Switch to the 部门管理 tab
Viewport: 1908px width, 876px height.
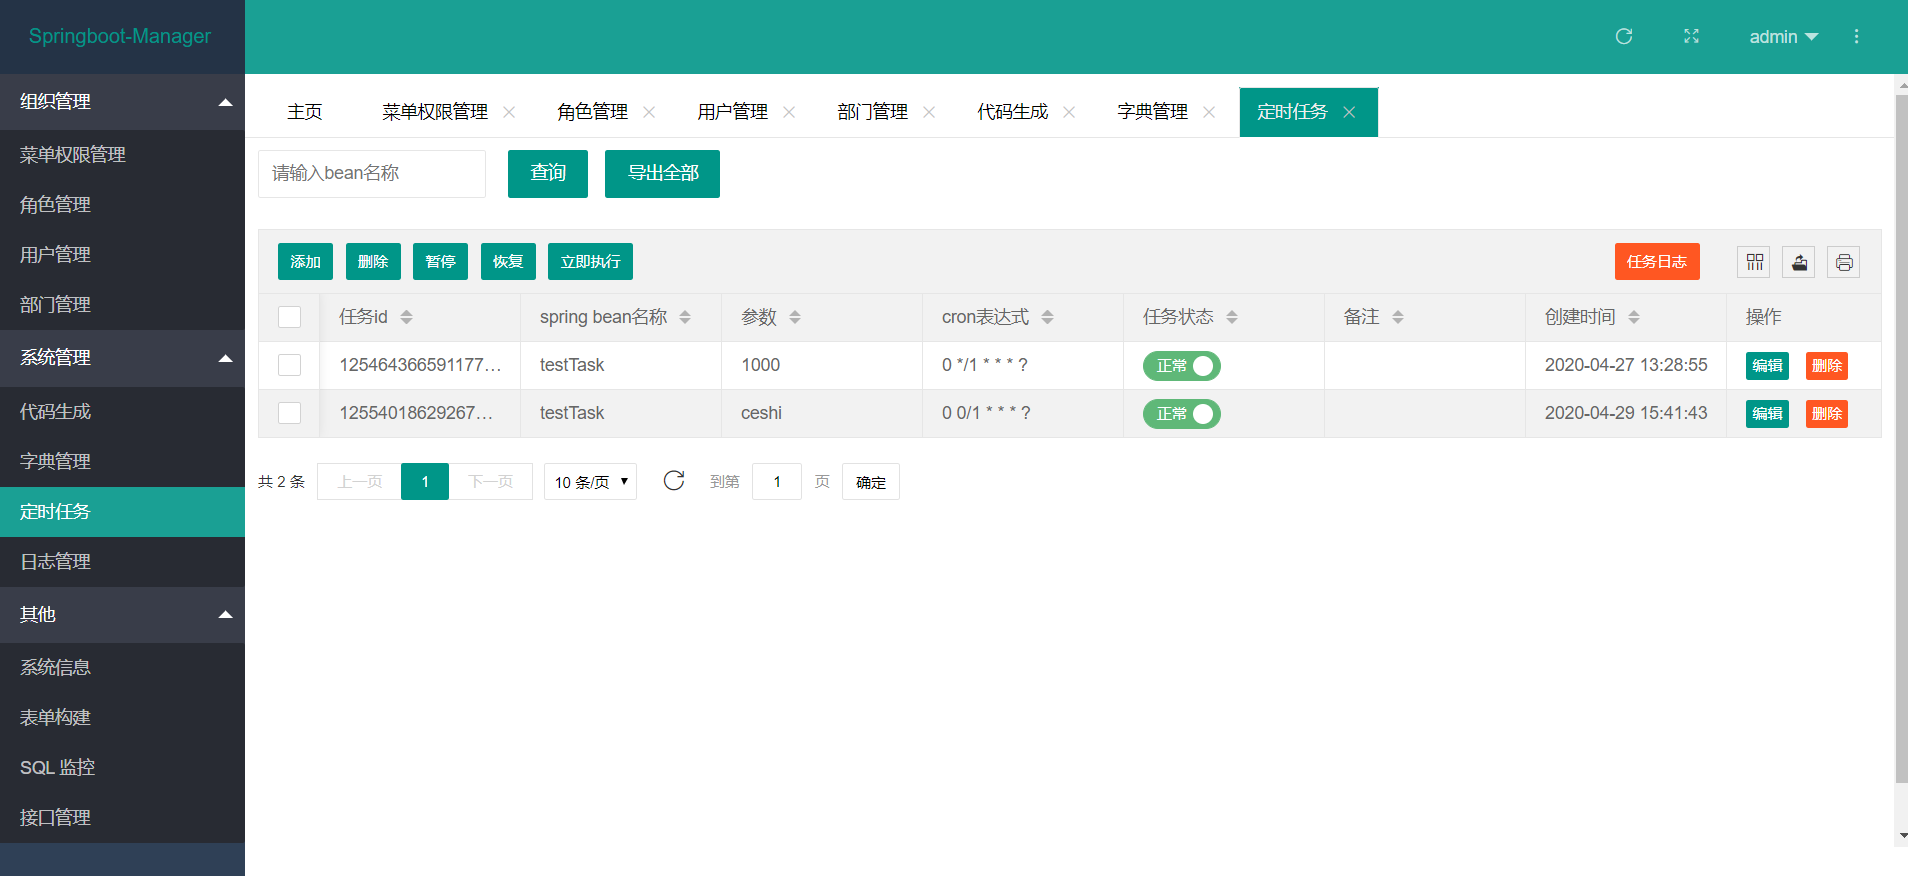[873, 112]
